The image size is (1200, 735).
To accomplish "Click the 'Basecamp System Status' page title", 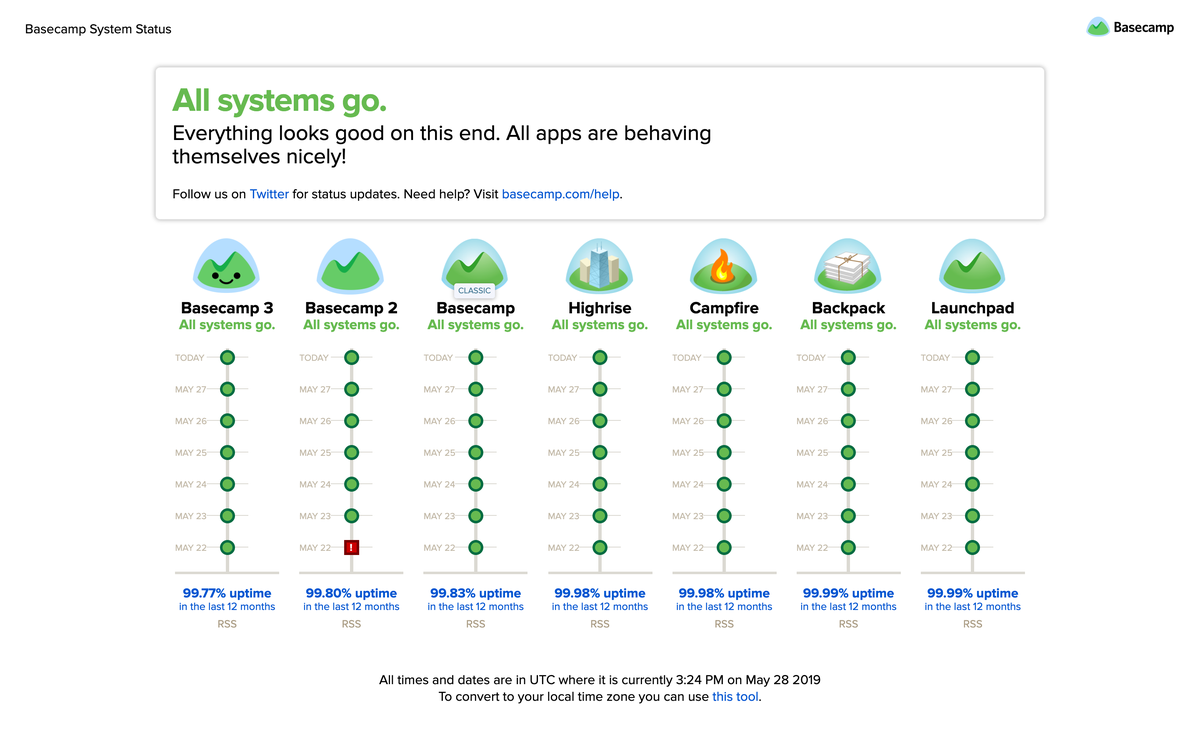I will click(x=98, y=29).
